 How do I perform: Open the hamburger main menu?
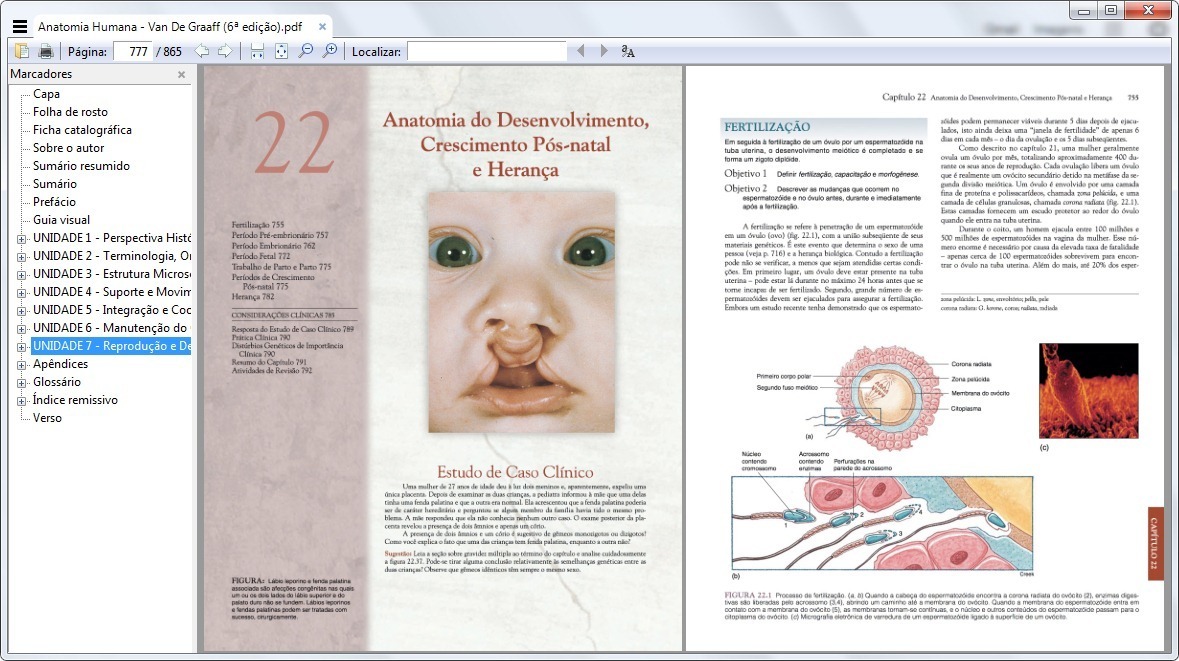[20, 26]
